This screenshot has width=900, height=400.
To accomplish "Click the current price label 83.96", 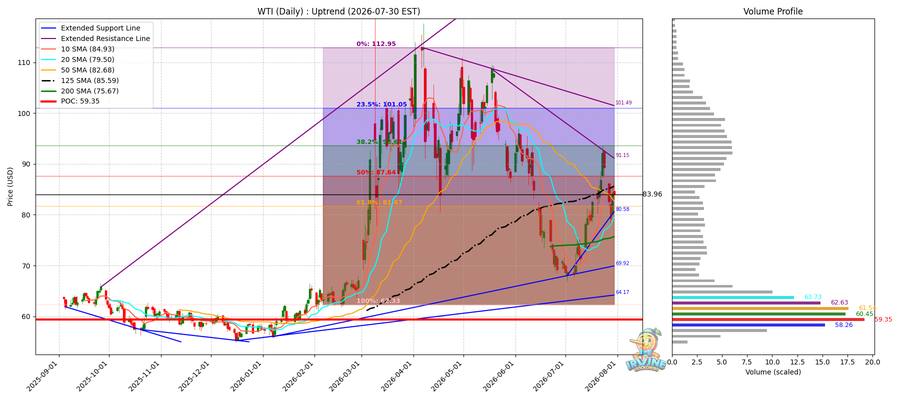I will pos(652,195).
